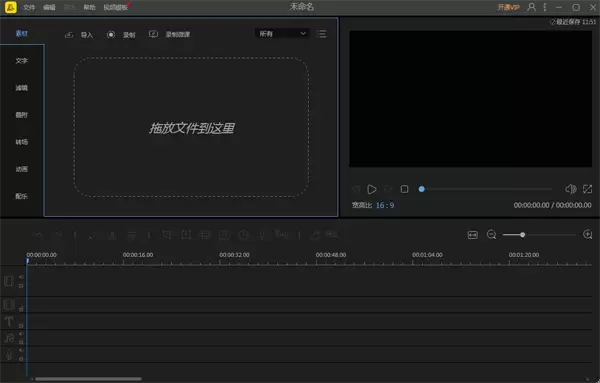
Task: Zoom in the timeline with plus magnifier
Action: (587, 234)
